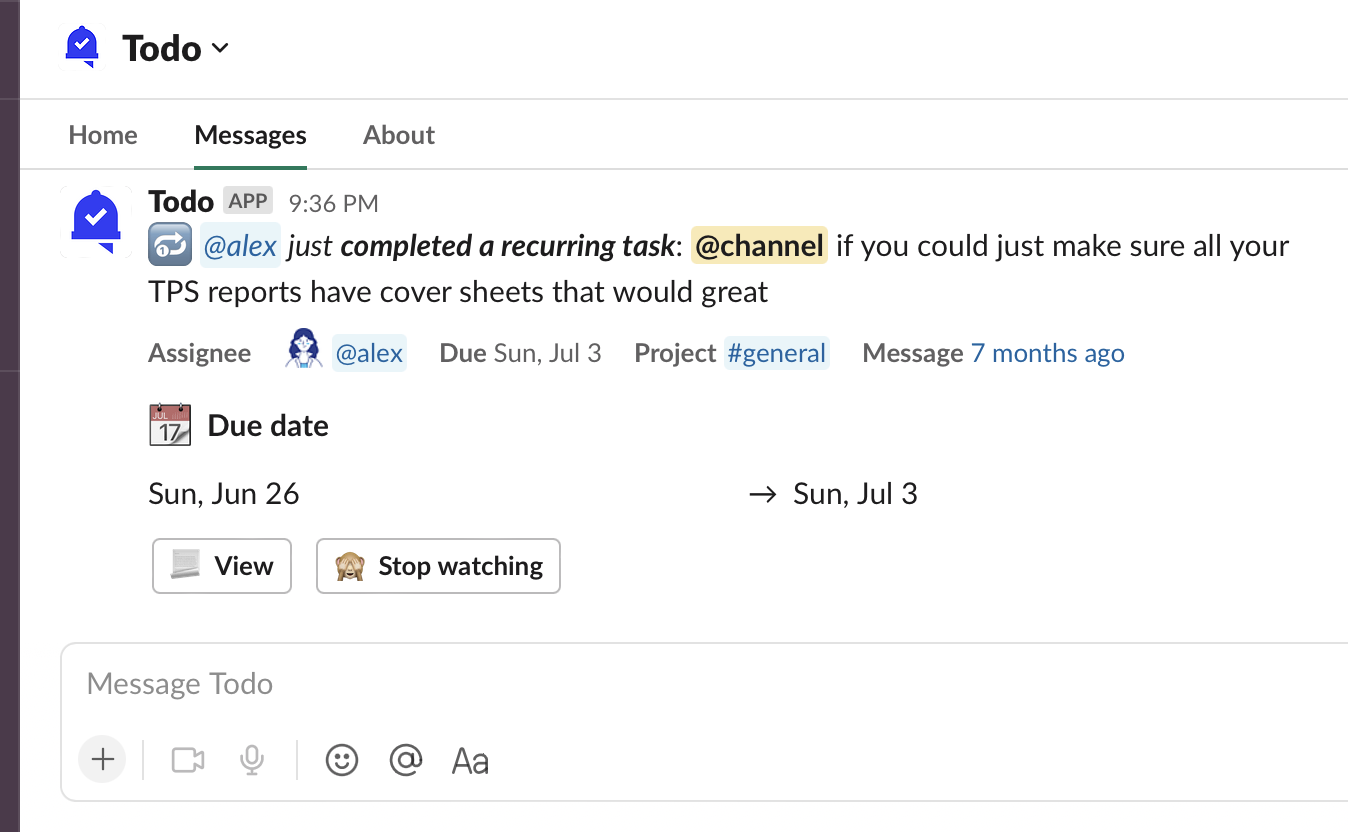Viewport: 1348px width, 832px height.
Task: Switch to the Home tab
Action: [x=103, y=135]
